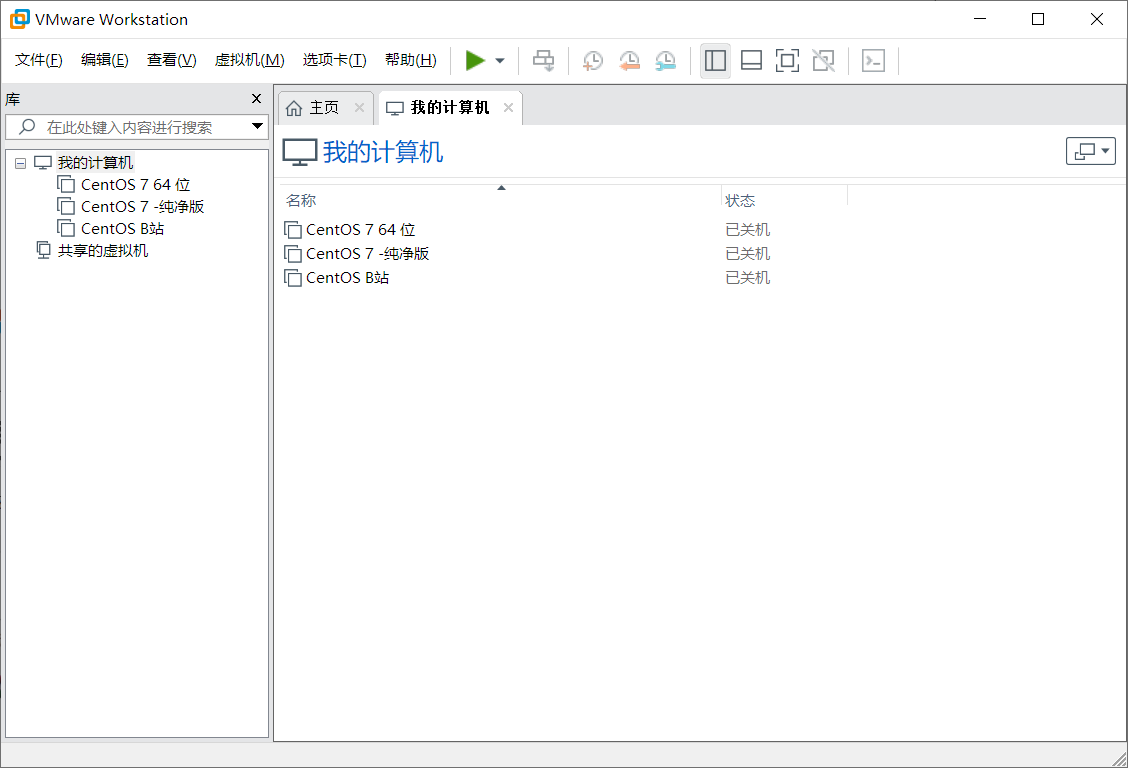The width and height of the screenshot is (1128, 768).
Task: Click the VM icon beside CentOS B站 in list
Action: [293, 278]
